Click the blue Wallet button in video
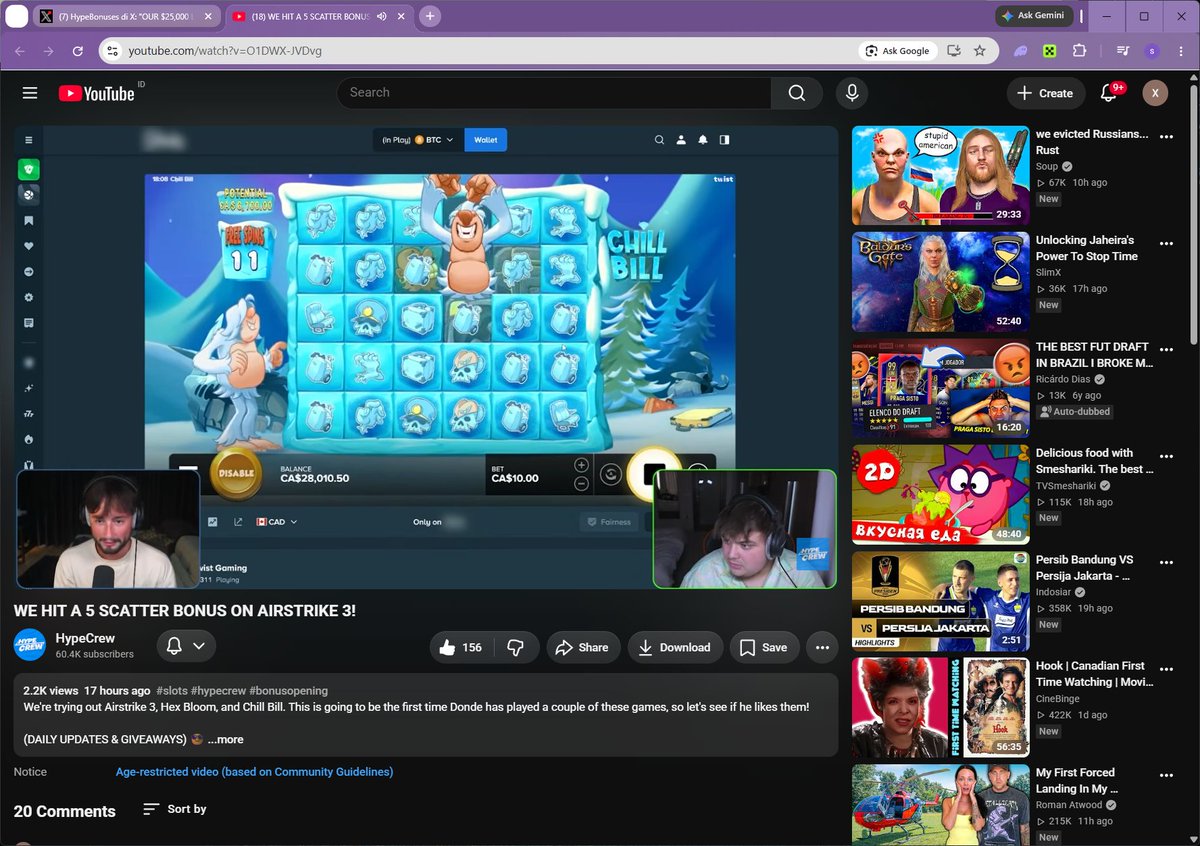Screen dimensions: 1200x846 [x=486, y=140]
